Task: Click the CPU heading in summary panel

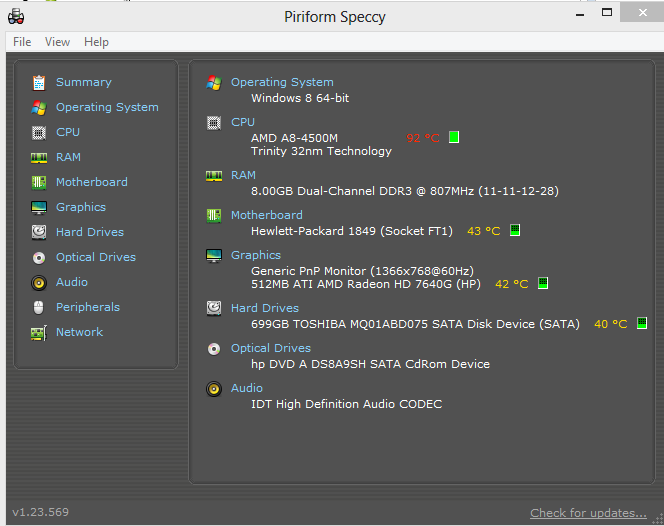Action: tap(243, 122)
